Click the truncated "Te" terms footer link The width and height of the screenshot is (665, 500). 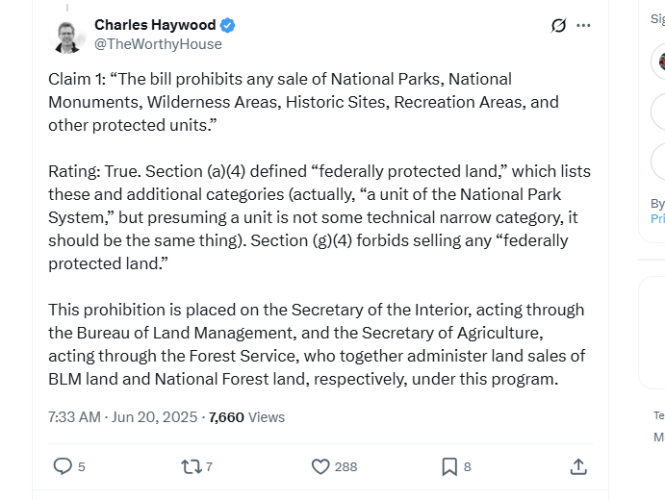658,415
